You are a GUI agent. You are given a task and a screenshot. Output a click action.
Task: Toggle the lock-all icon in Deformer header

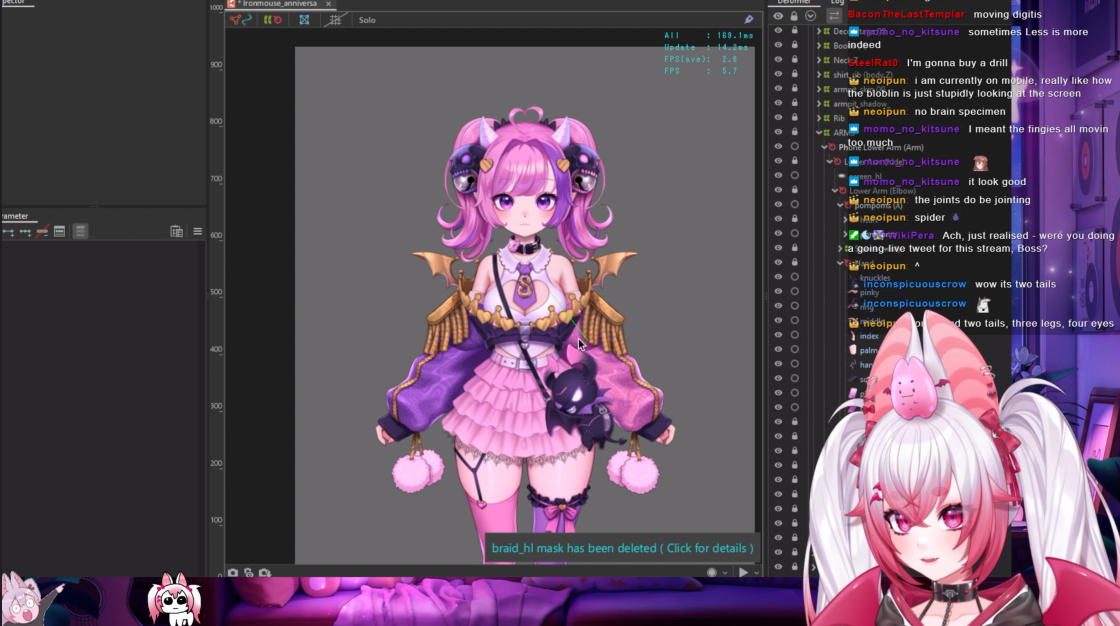coord(794,16)
